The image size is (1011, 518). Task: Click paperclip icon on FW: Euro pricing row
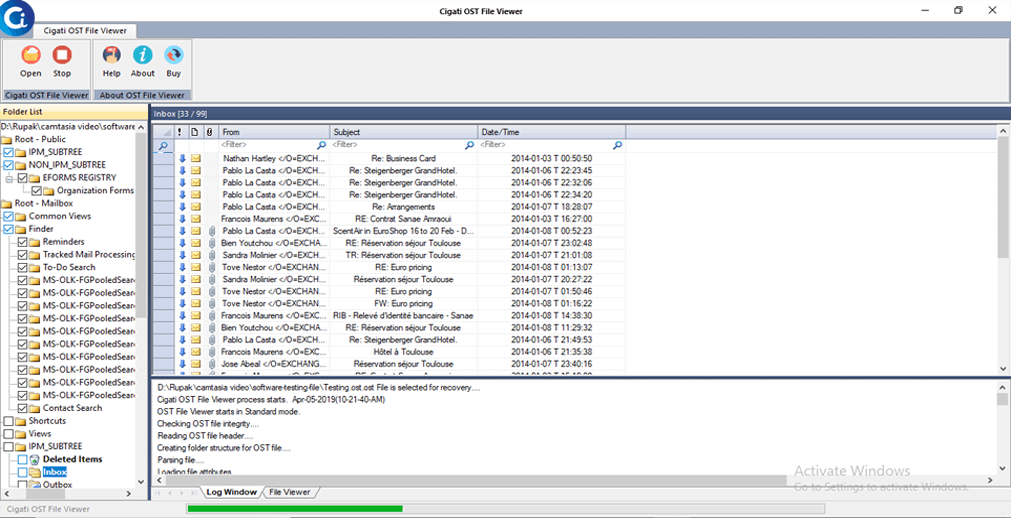pos(211,303)
